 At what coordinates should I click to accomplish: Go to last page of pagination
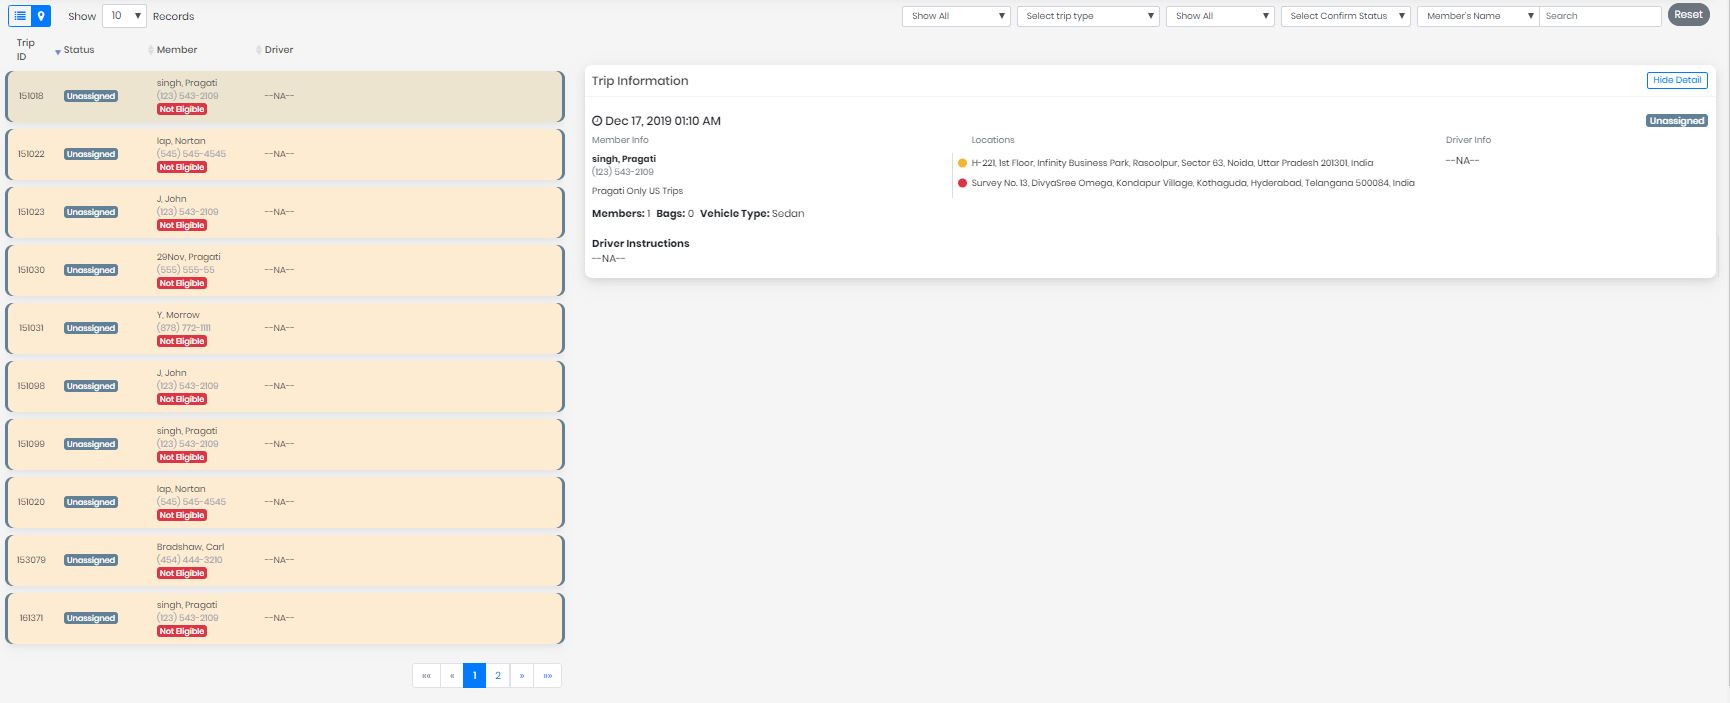pyautogui.click(x=547, y=676)
